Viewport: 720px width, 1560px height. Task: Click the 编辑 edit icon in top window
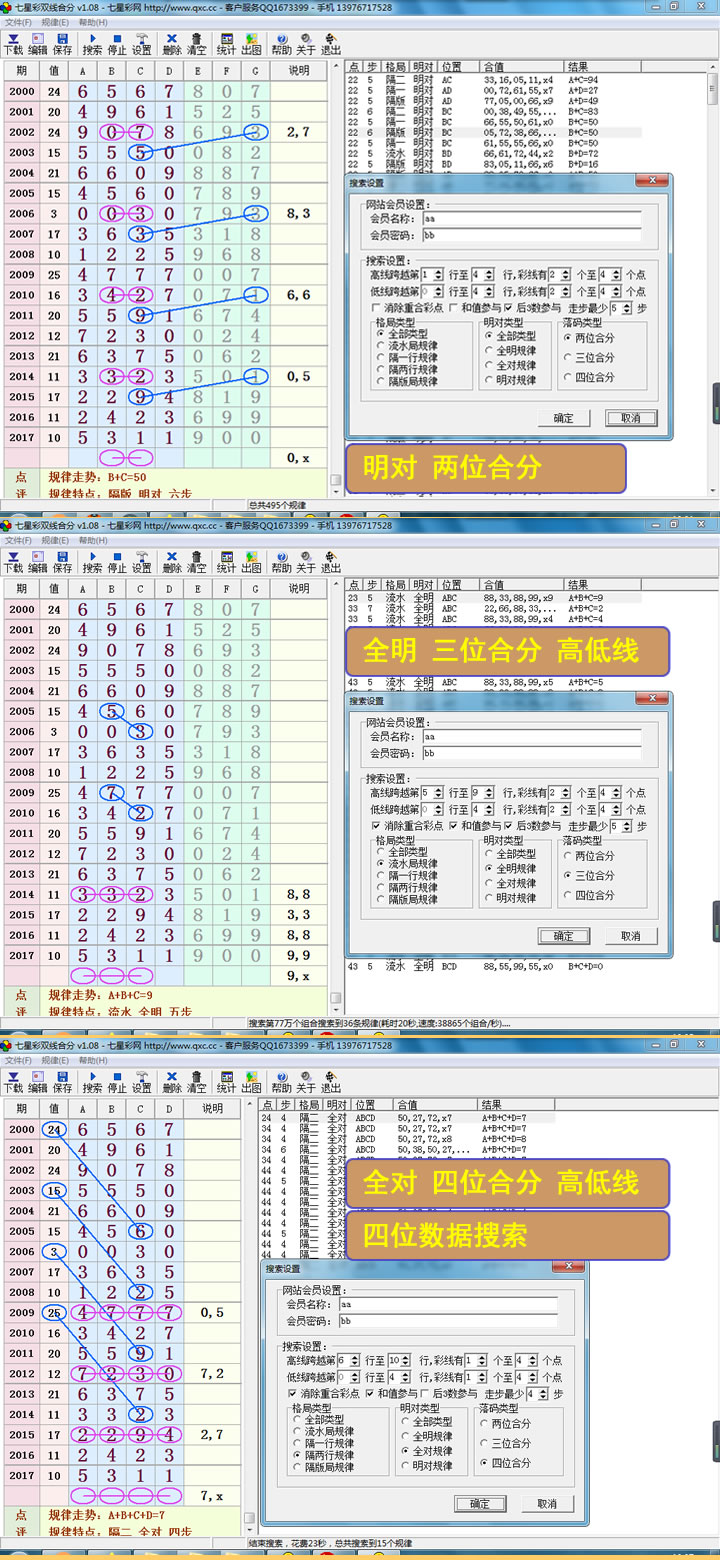click(38, 43)
